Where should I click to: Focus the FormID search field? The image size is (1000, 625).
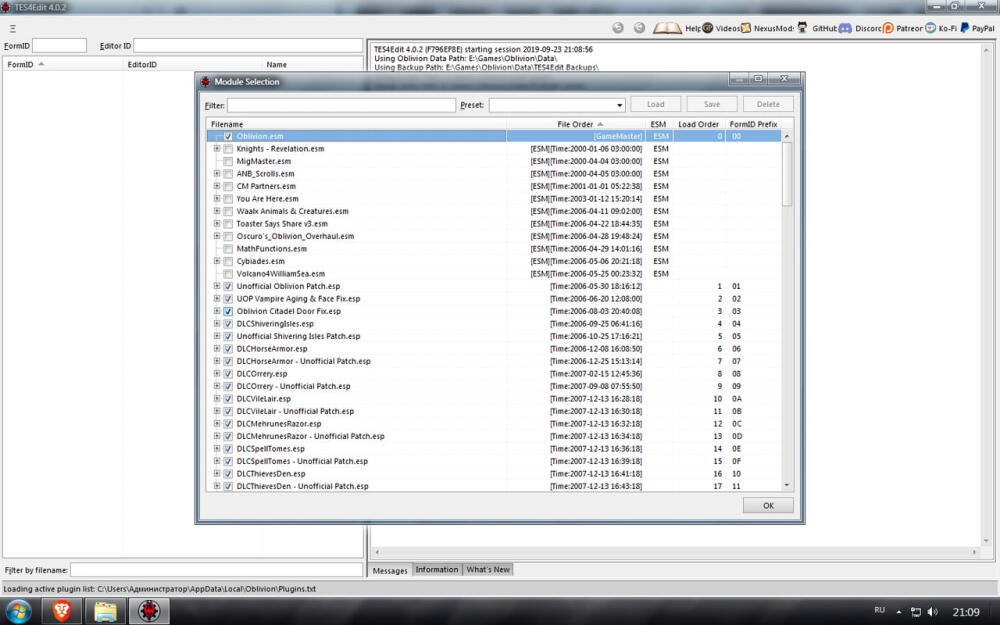[x=59, y=45]
